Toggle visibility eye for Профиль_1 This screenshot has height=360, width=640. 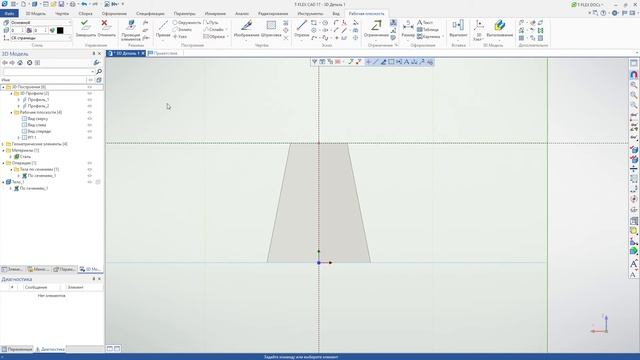tap(89, 100)
